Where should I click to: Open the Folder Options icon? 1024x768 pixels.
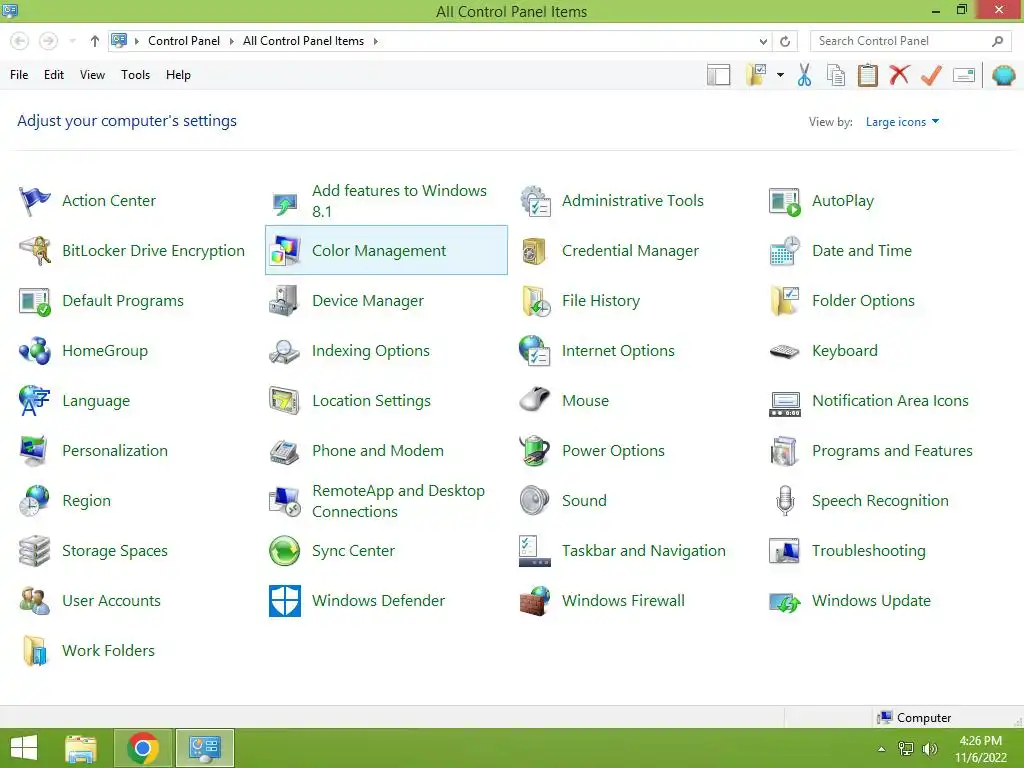tap(785, 300)
